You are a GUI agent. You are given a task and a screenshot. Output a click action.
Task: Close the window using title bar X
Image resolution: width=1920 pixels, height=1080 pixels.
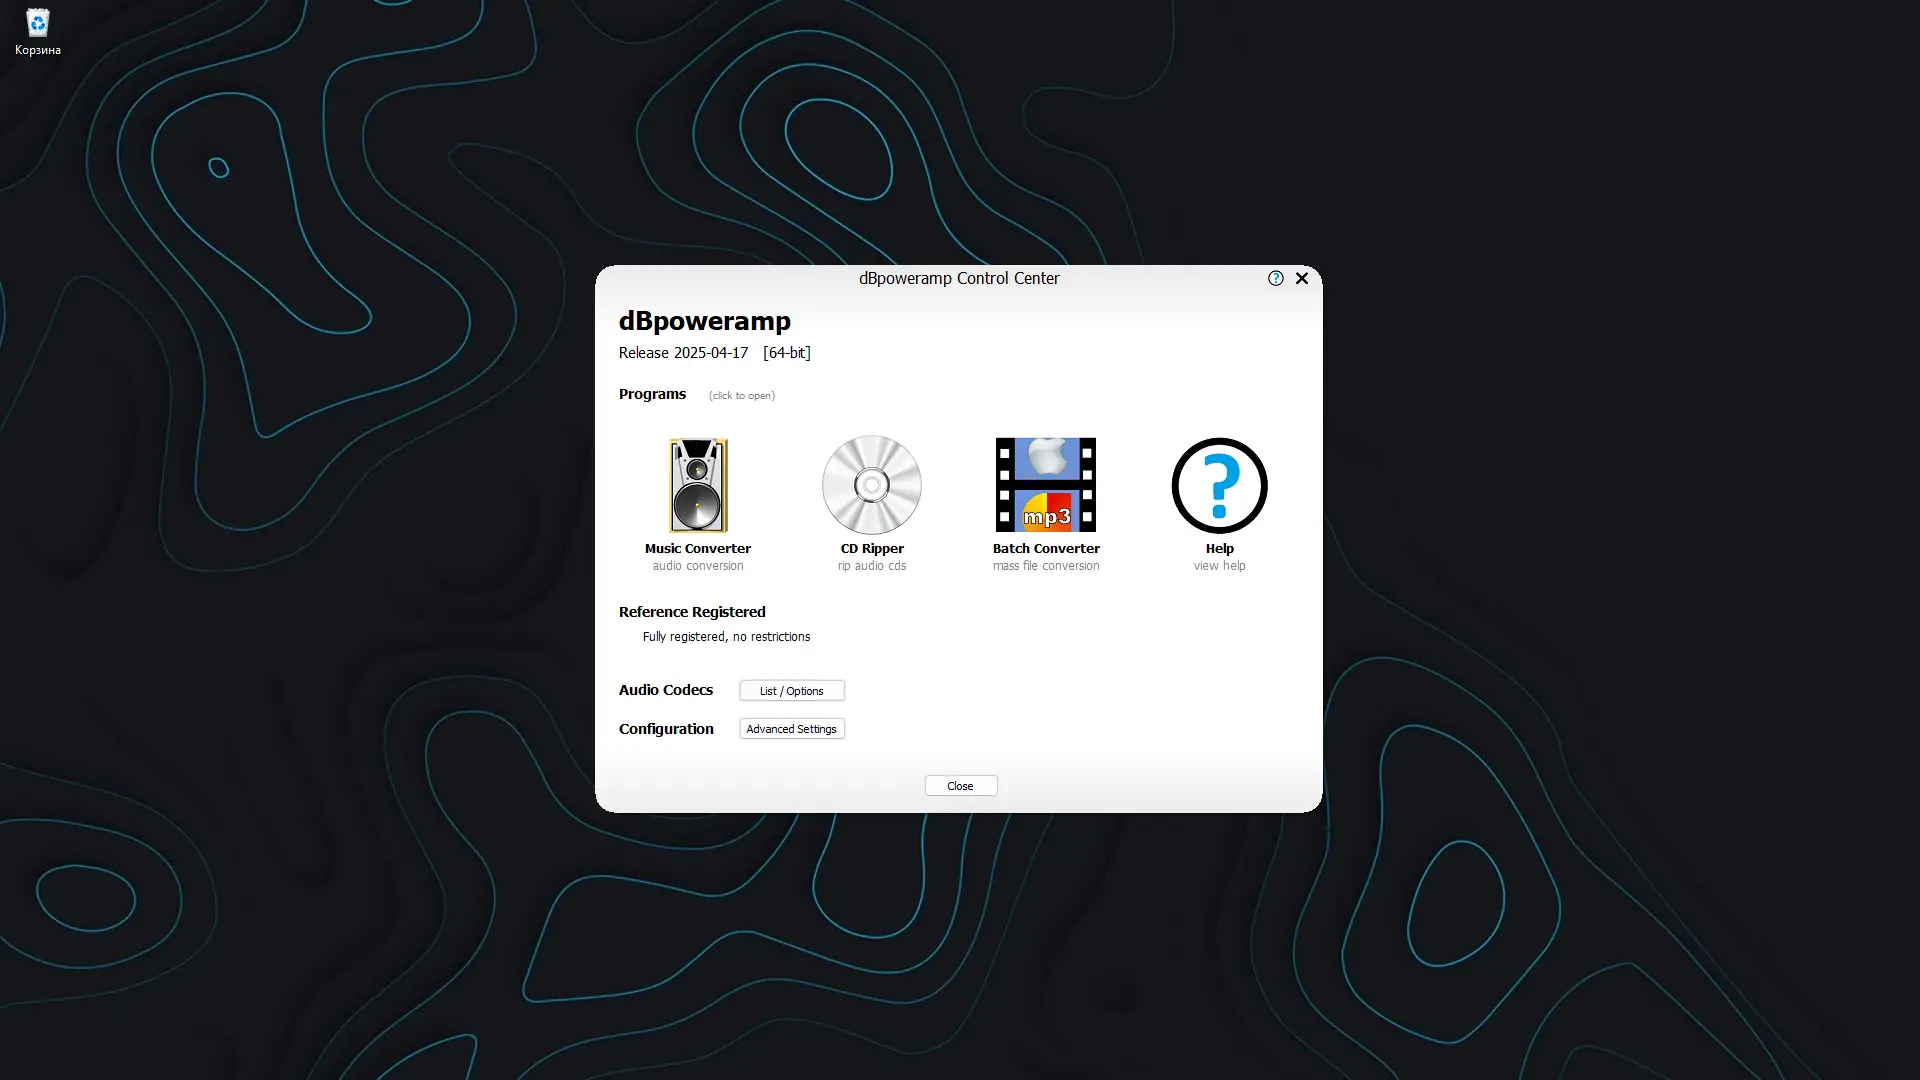1301,279
